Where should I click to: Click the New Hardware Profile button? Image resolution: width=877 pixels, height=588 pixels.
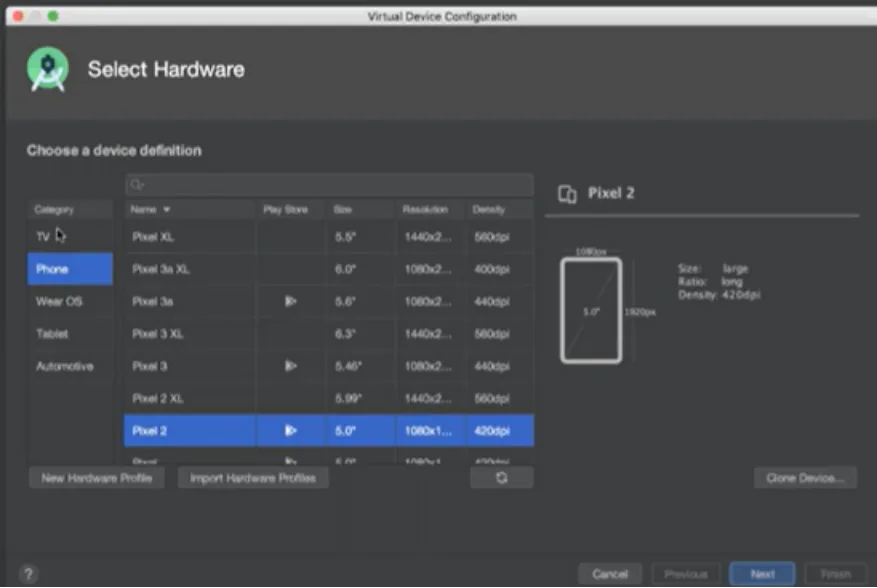coord(97,478)
